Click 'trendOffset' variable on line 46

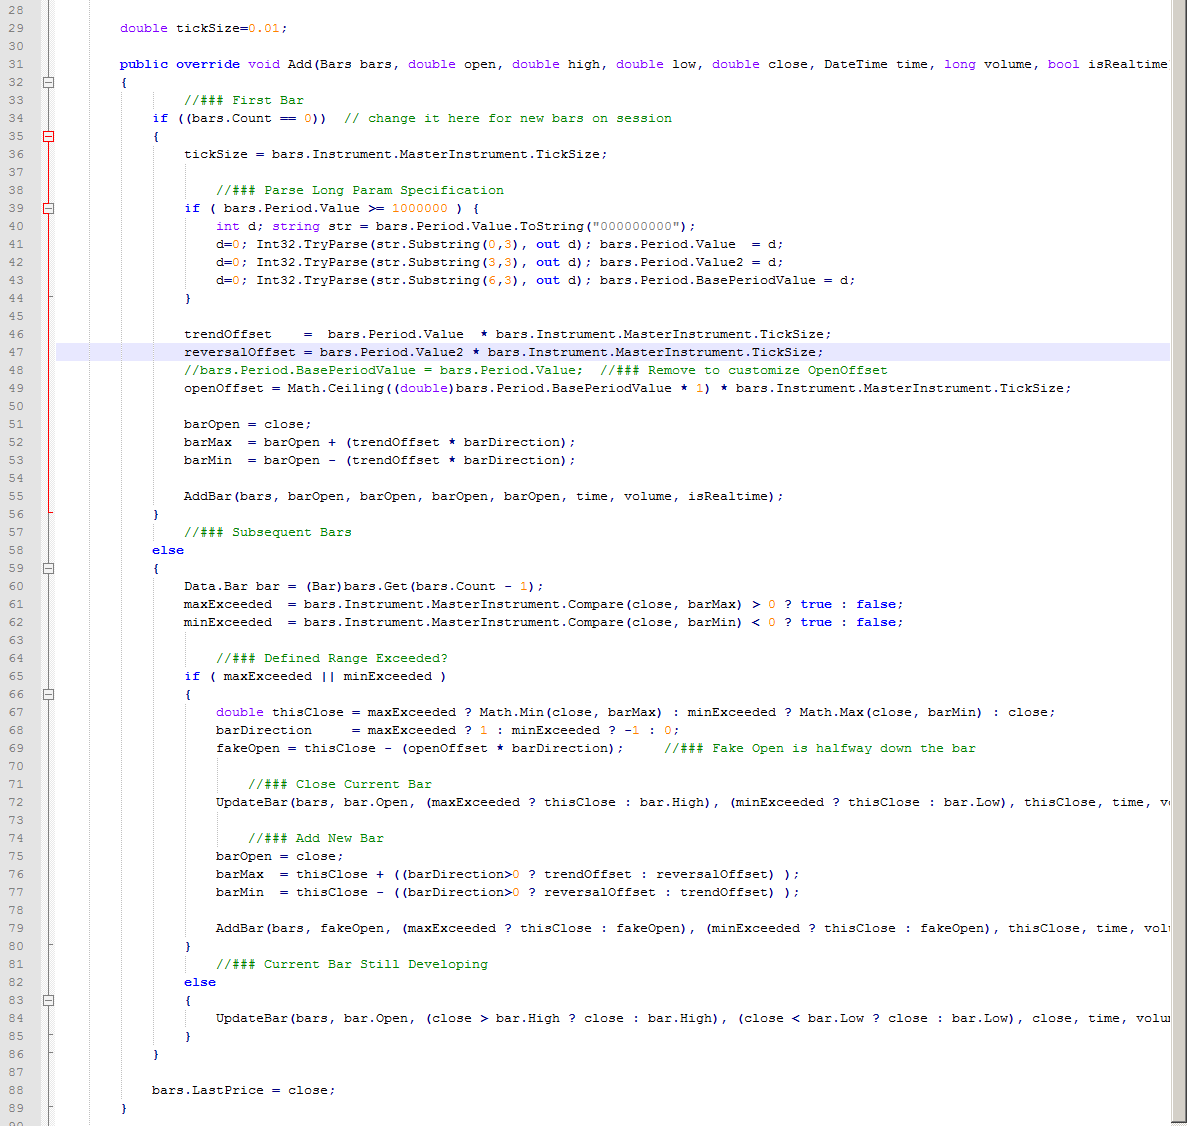click(228, 334)
